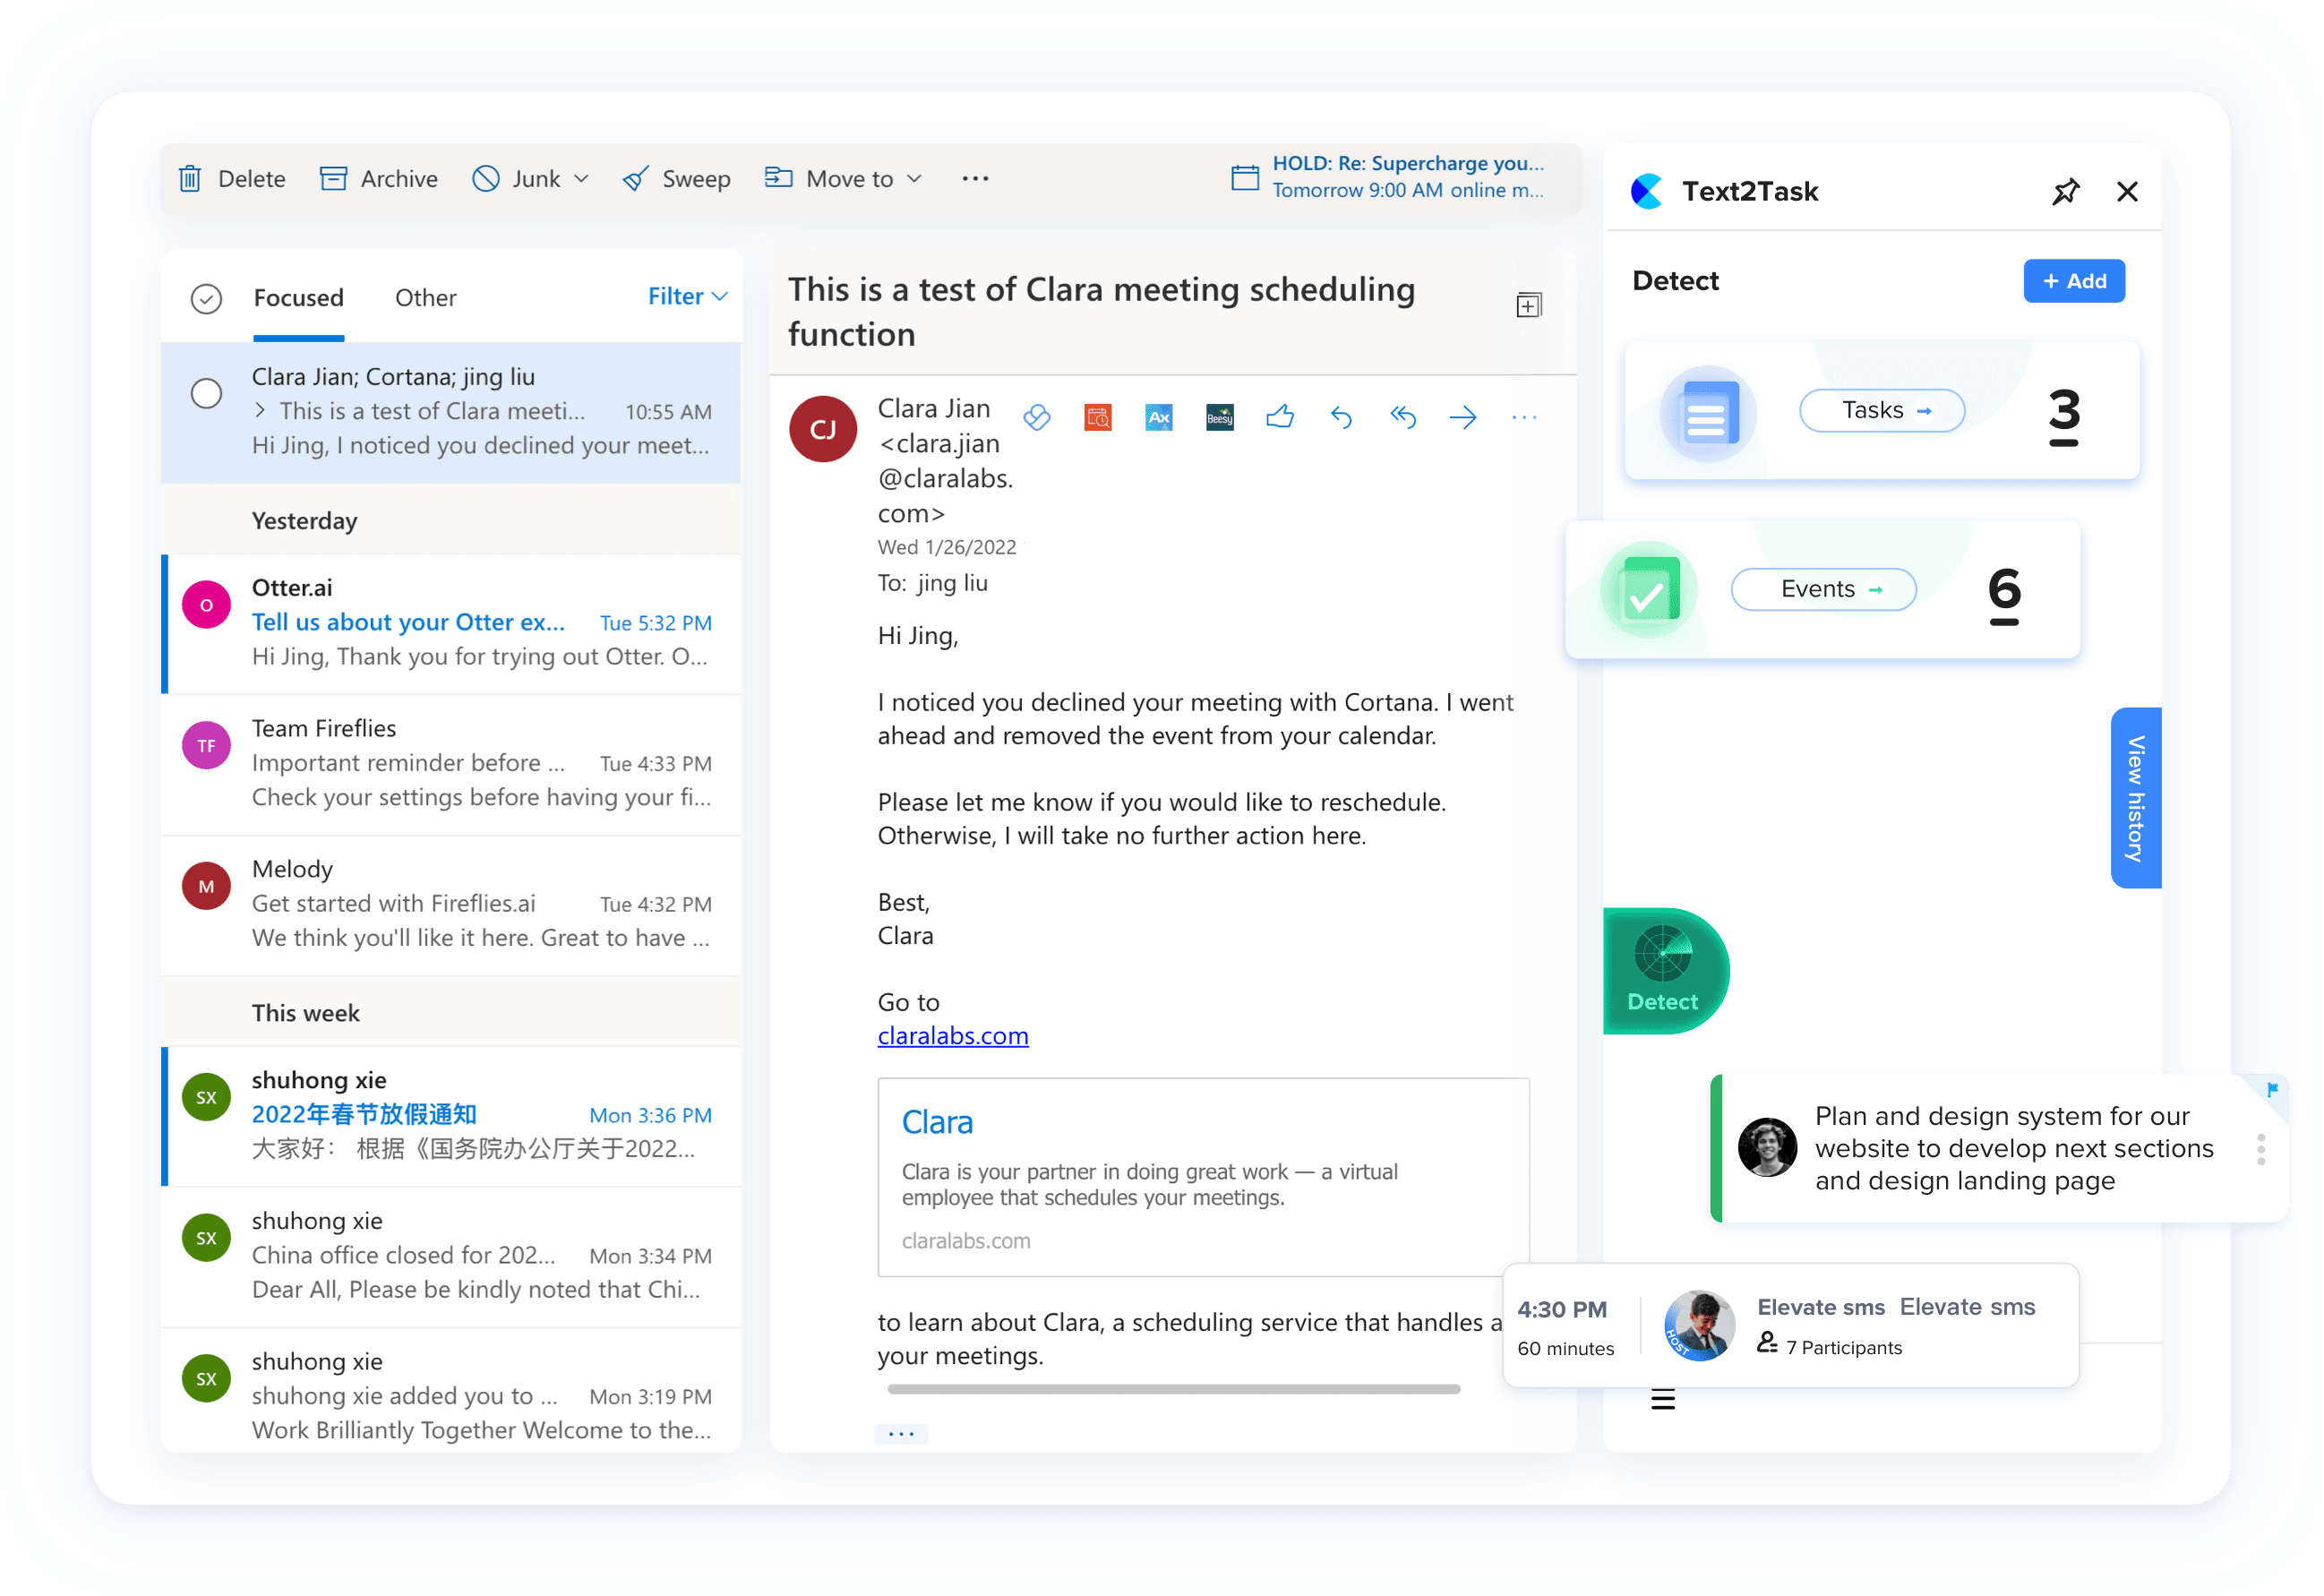The image size is (2324, 1596).
Task: Expand the Clara Jian conversation thread chevron
Action: pos(260,410)
